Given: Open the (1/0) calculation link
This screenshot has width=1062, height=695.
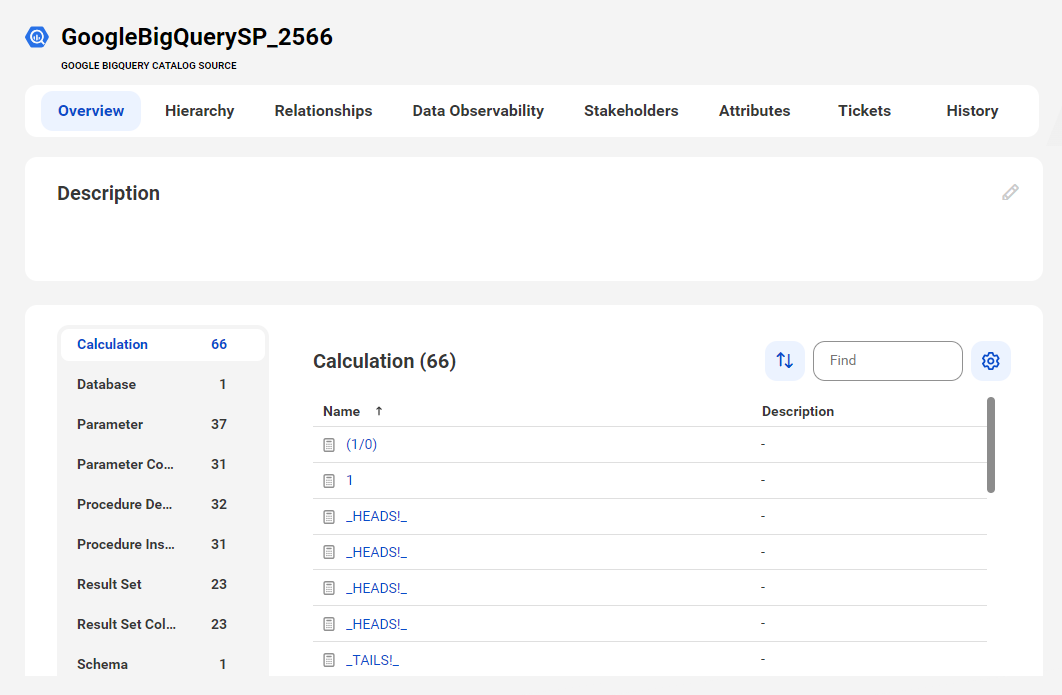Looking at the screenshot, I should pyautogui.click(x=361, y=444).
